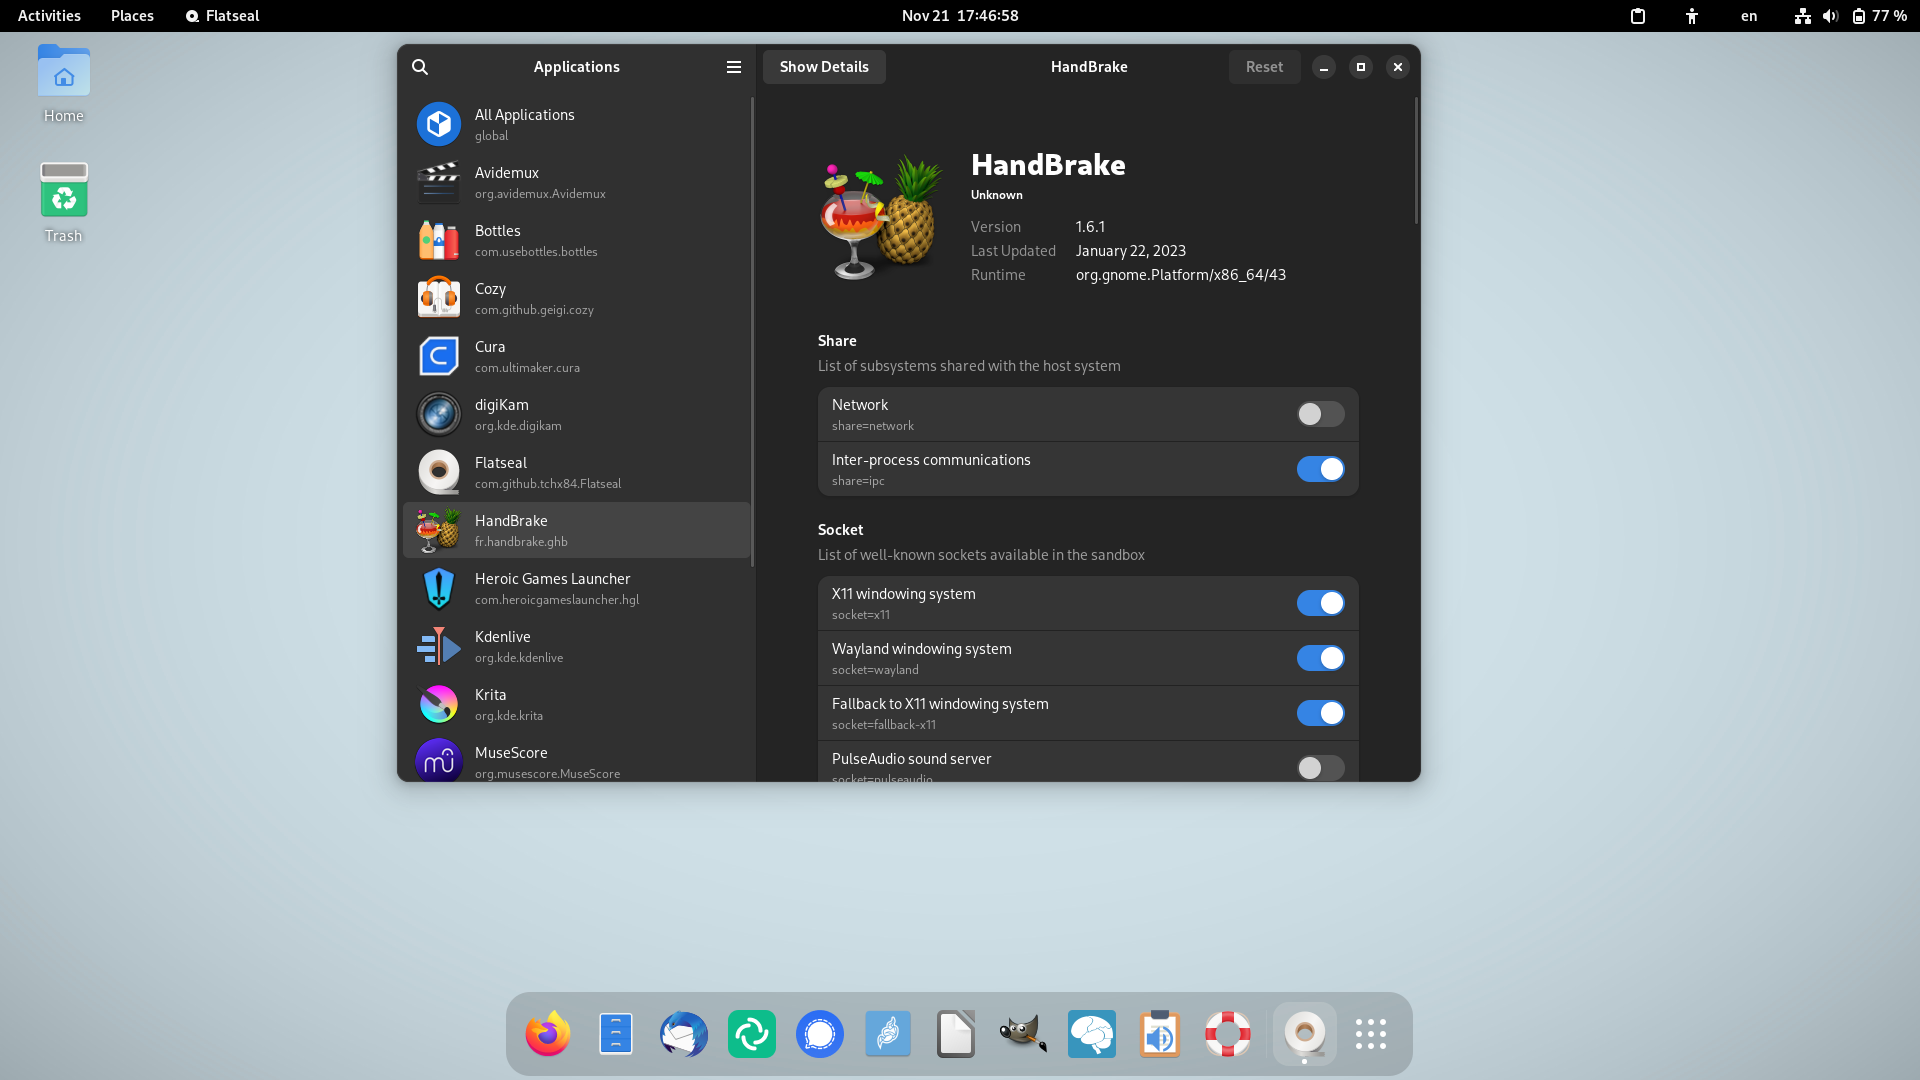Screen dimensions: 1920x1080
Task: Enable the Network share toggle
Action: point(1320,414)
